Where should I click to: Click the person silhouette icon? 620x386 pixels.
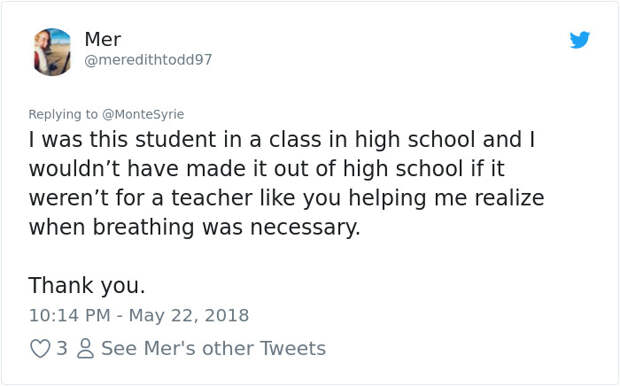click(85, 348)
